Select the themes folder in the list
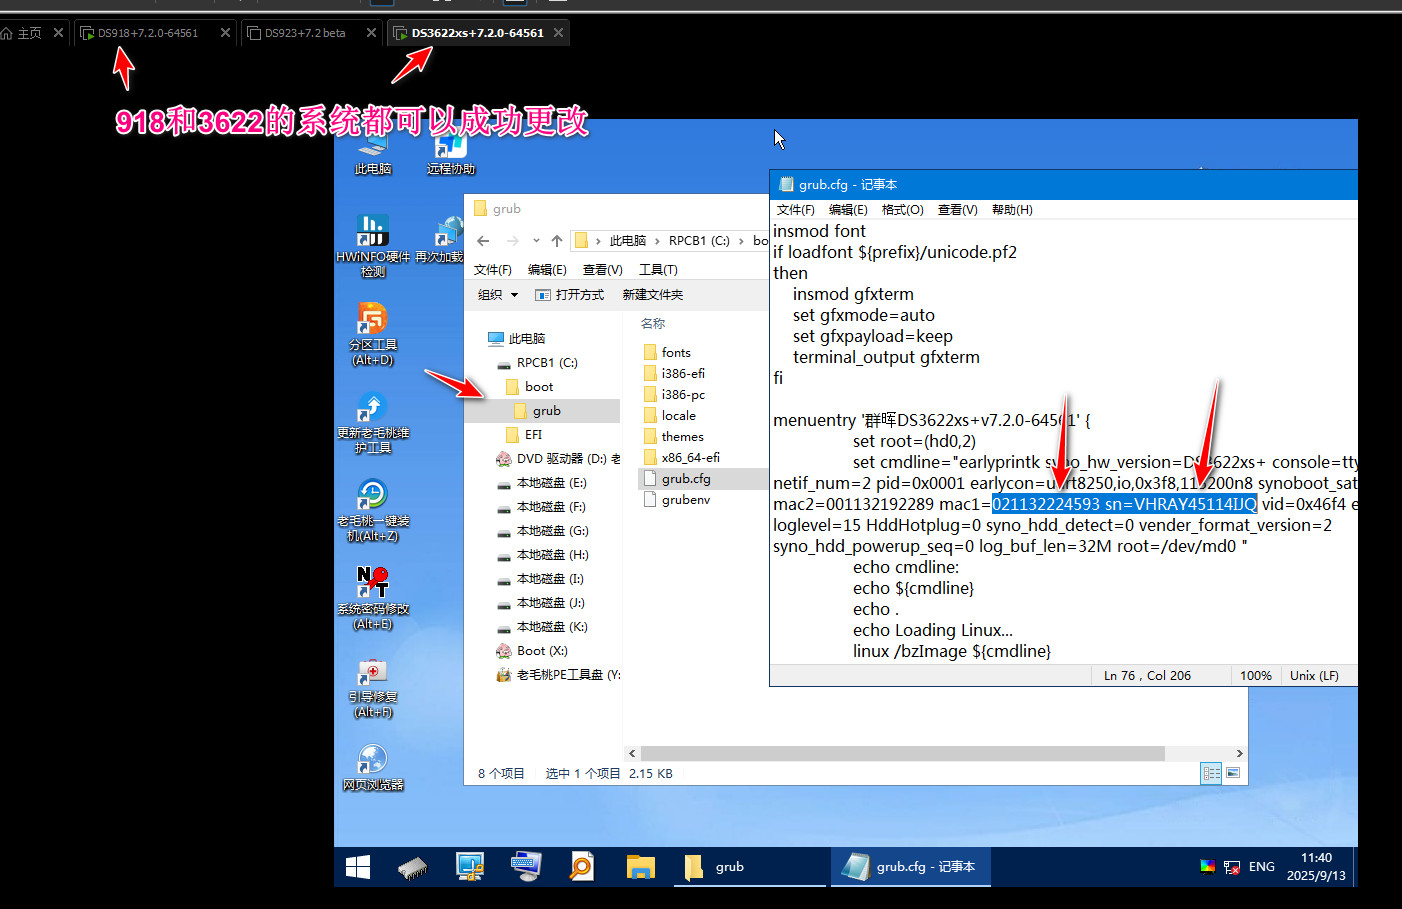The image size is (1402, 909). [x=673, y=437]
